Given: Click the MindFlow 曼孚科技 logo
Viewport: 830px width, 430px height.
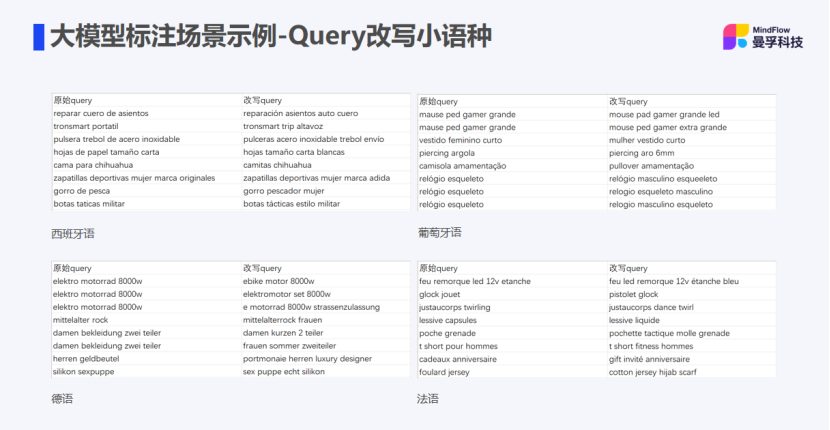Looking at the screenshot, I should pyautogui.click(x=763, y=37).
